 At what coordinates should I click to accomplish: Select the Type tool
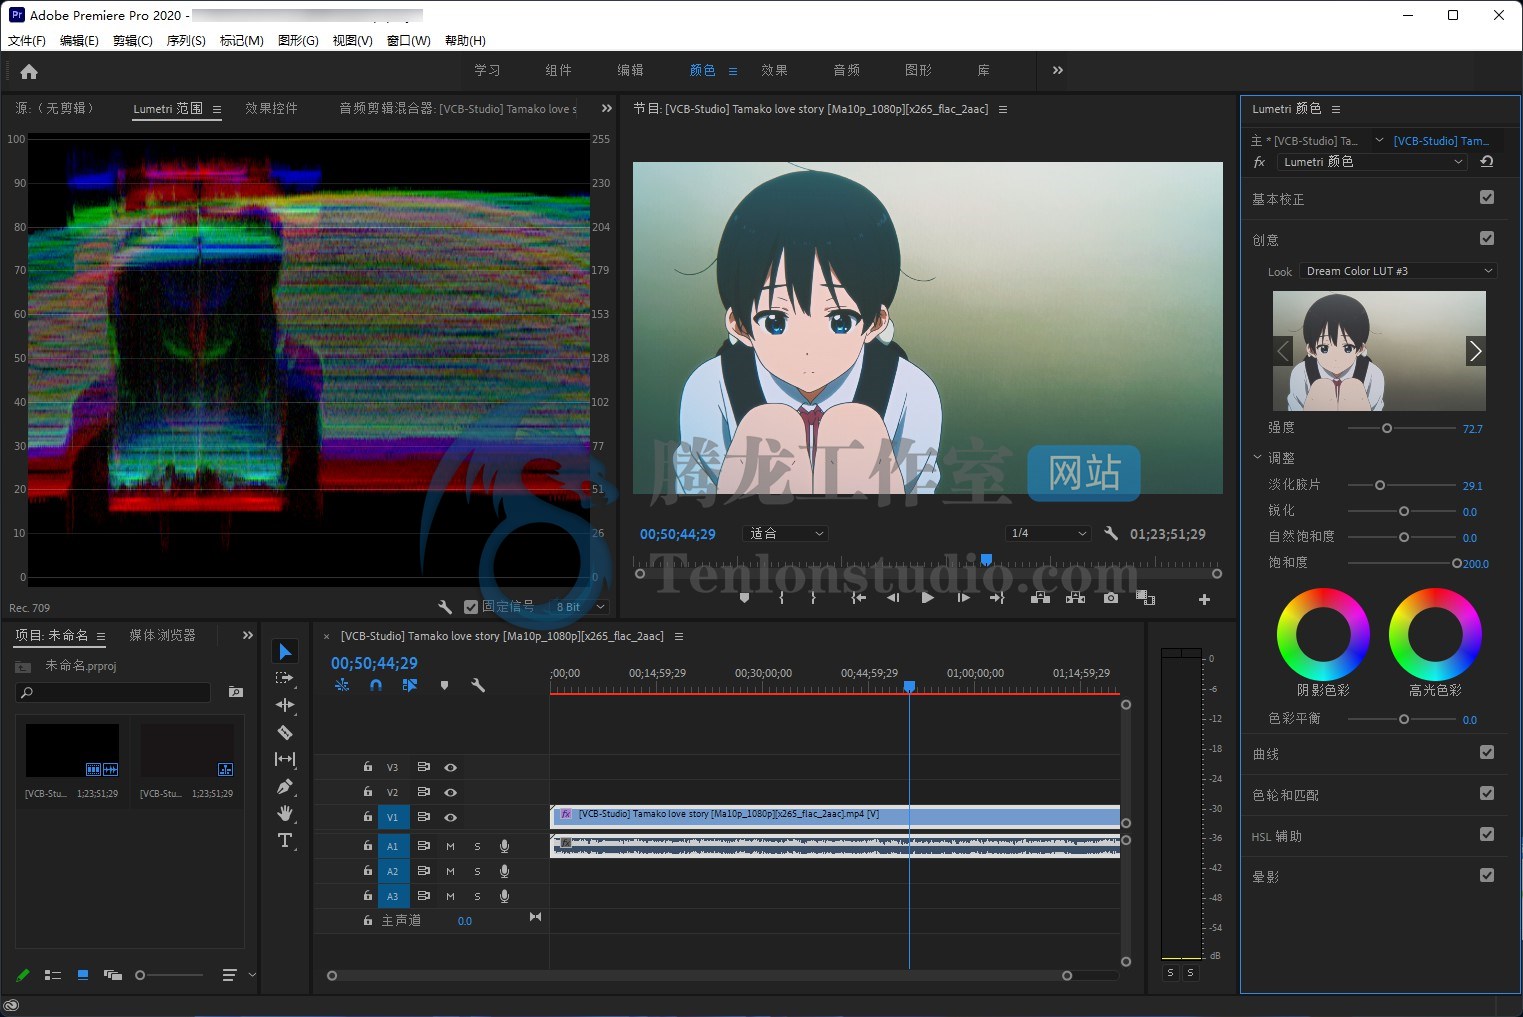click(x=285, y=840)
